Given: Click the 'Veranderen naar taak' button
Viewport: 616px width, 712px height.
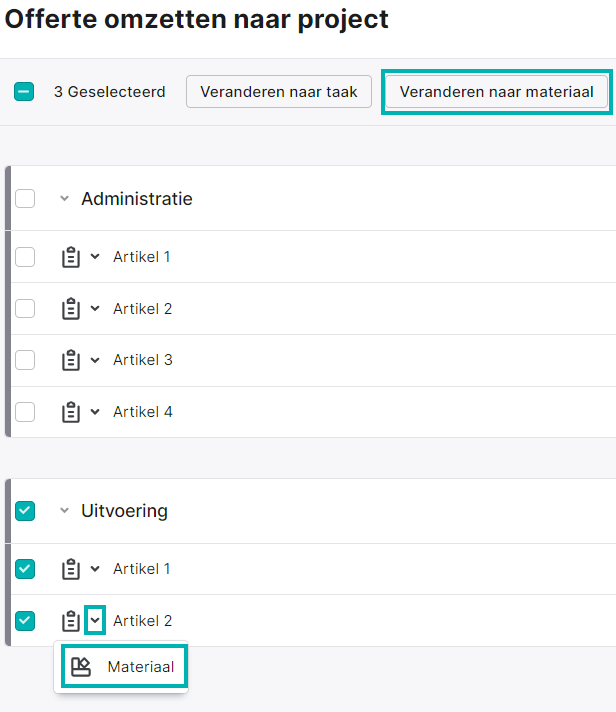Looking at the screenshot, I should coord(279,92).
